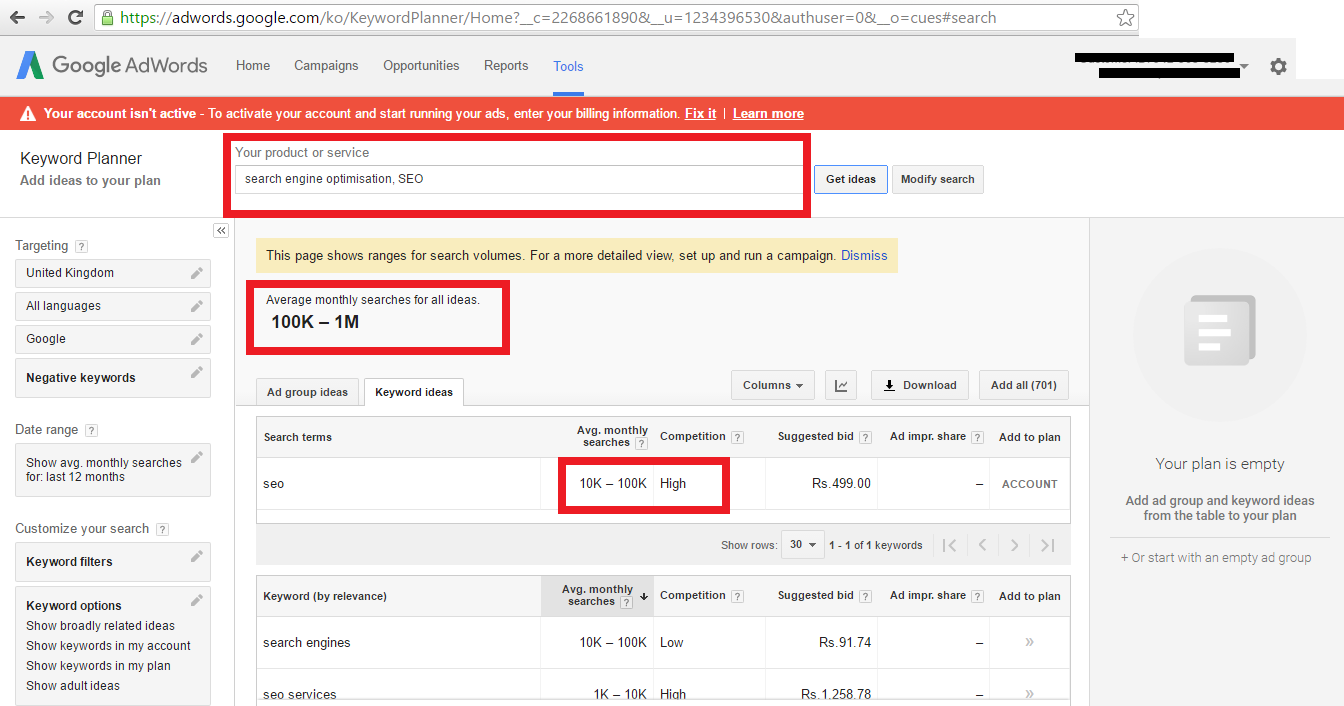Open the Reports menu
Screen dimensions: 1344x706
506,66
